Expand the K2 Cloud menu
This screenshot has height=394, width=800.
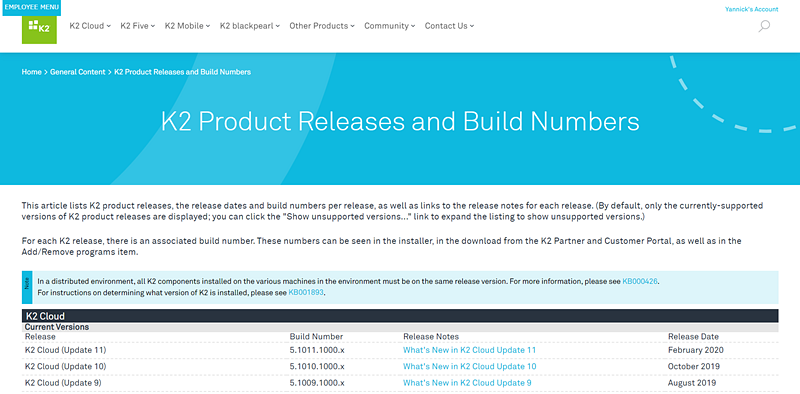click(90, 26)
